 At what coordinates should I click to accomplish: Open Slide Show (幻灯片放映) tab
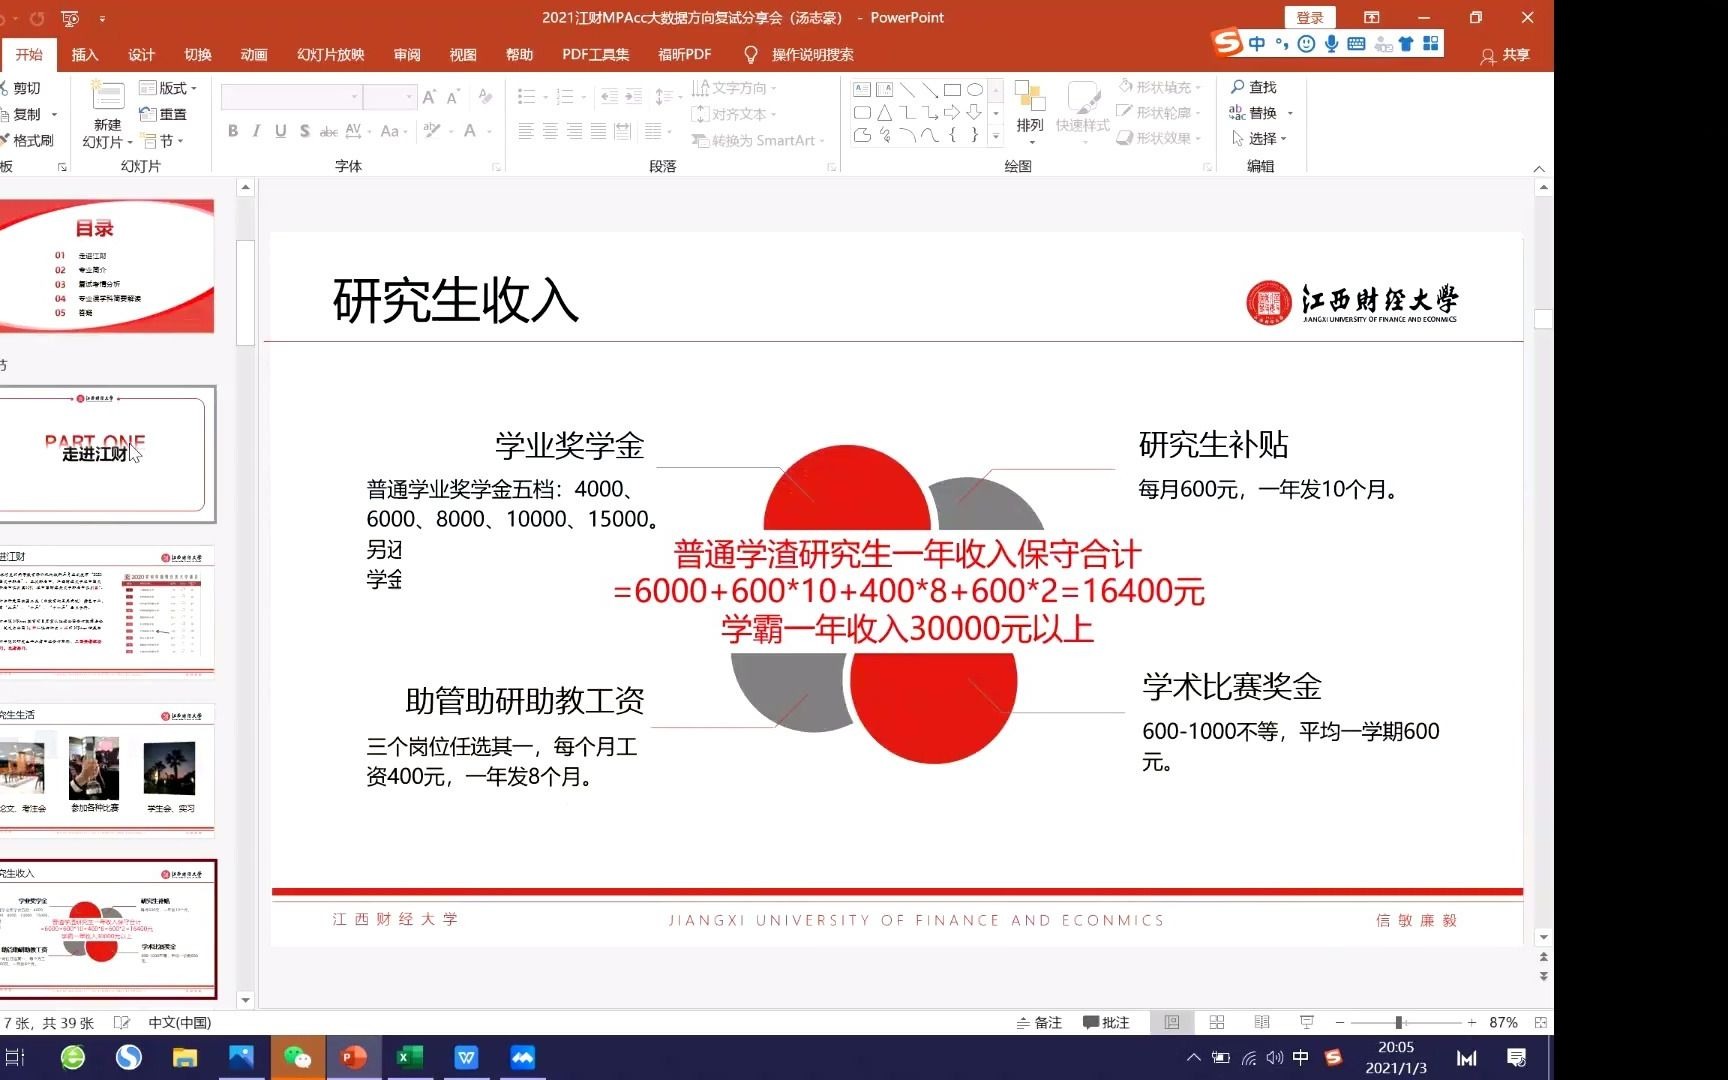tap(330, 55)
